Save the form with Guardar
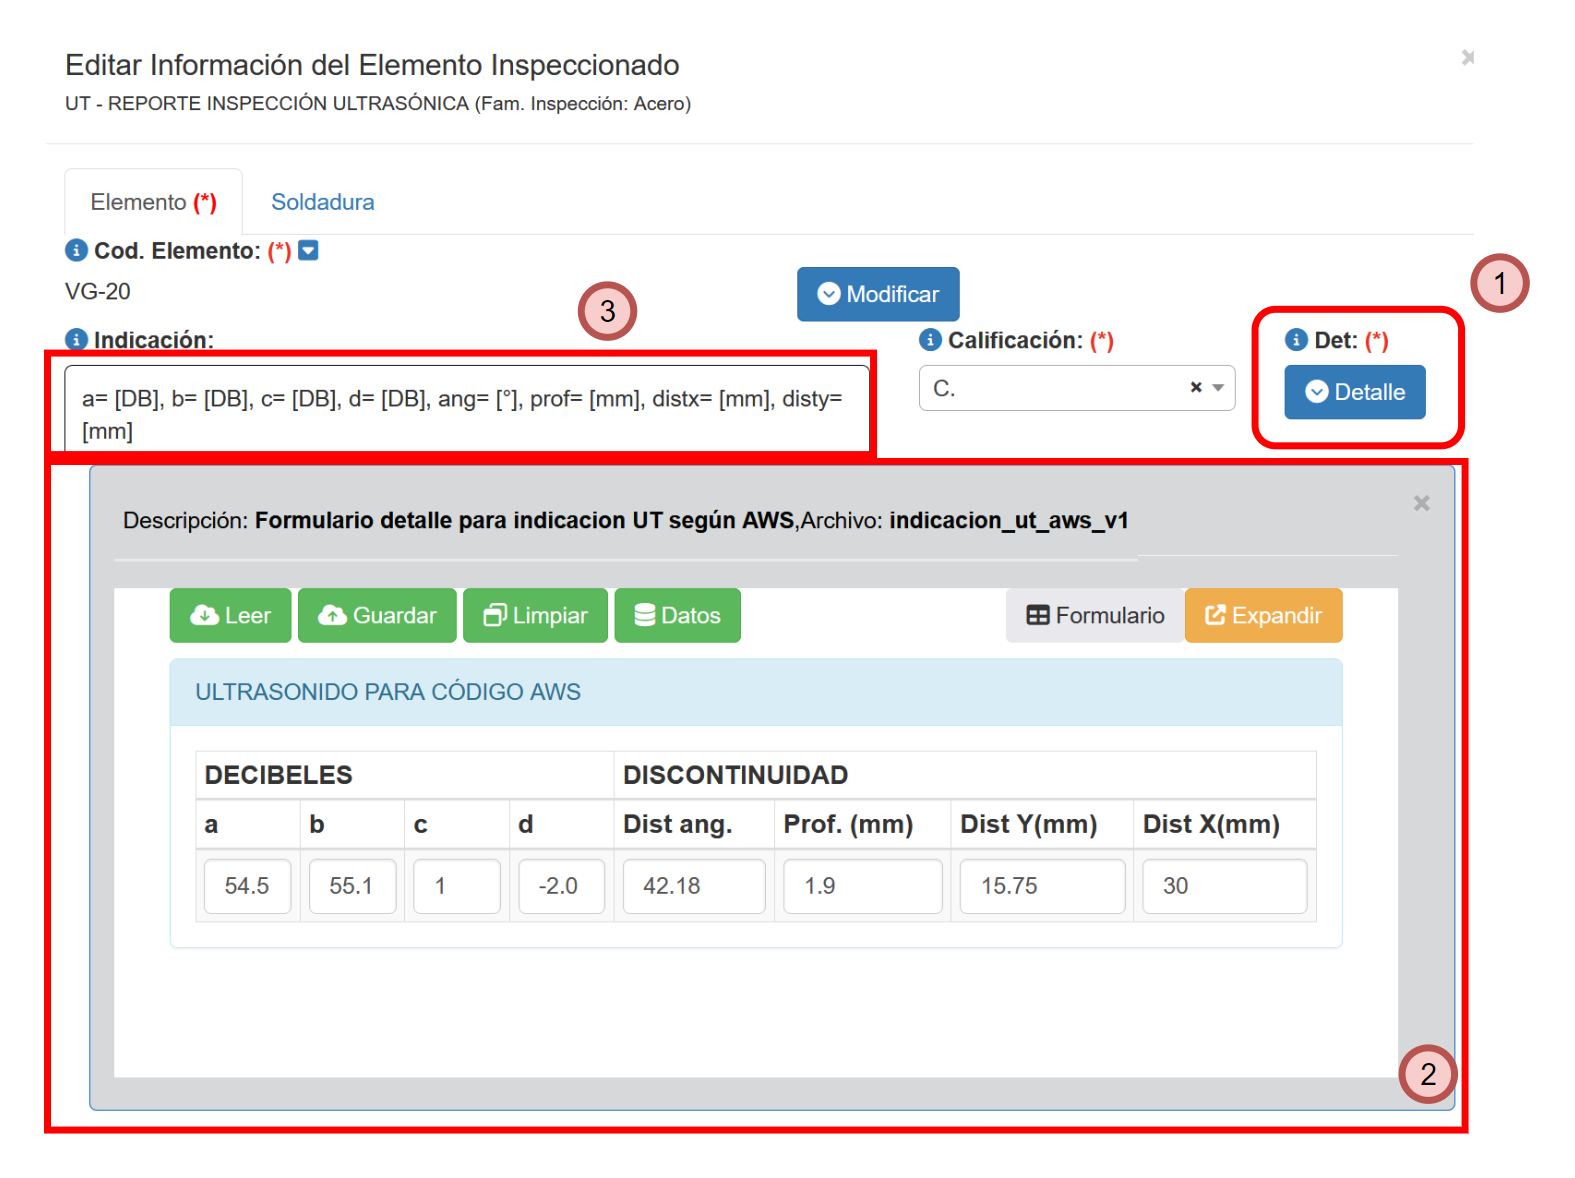 click(377, 616)
